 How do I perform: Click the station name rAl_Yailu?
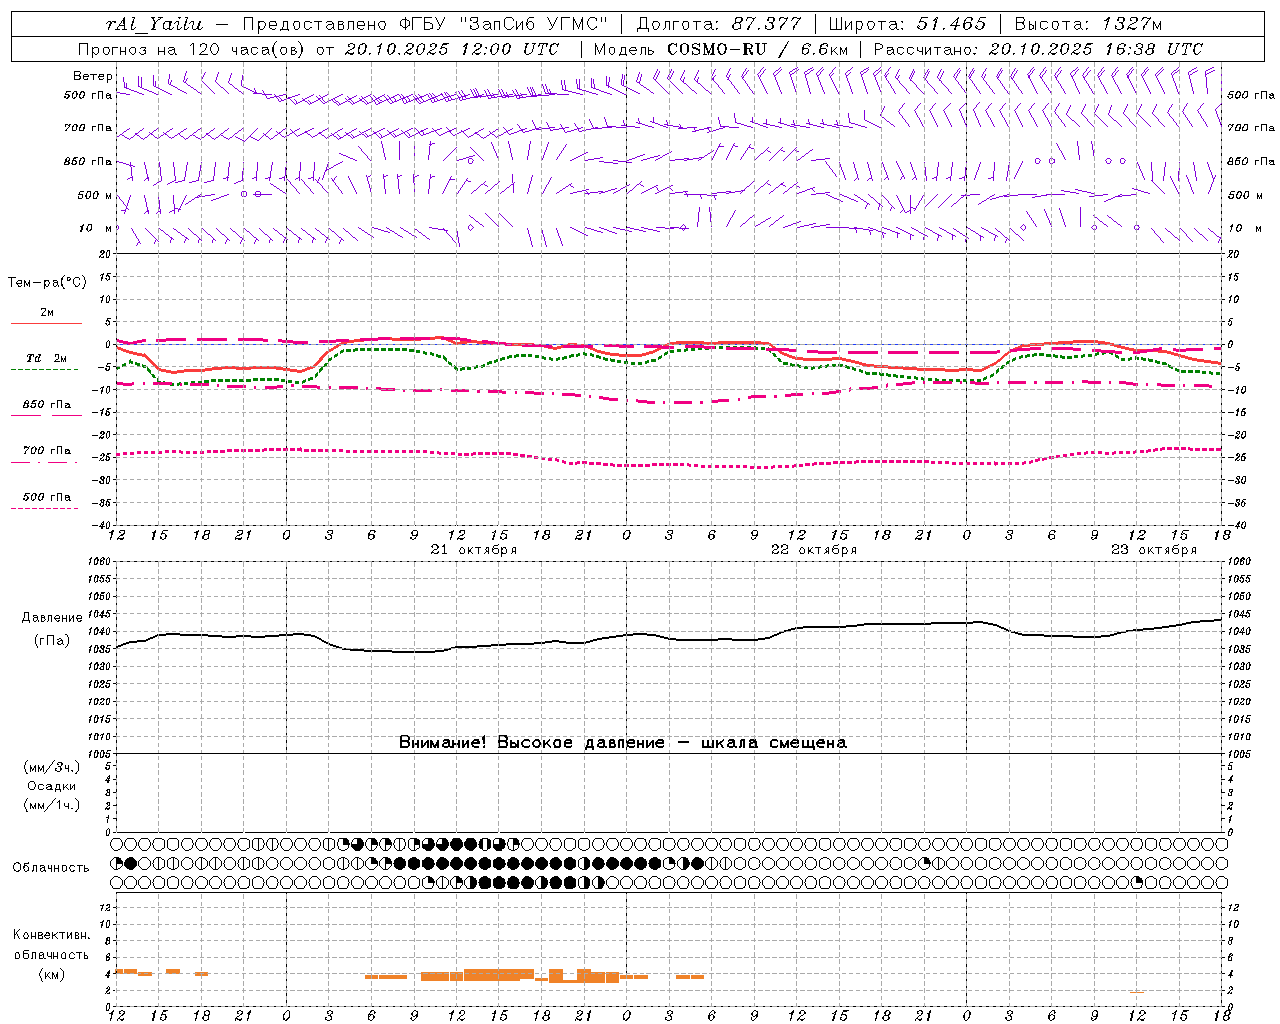coord(154,24)
